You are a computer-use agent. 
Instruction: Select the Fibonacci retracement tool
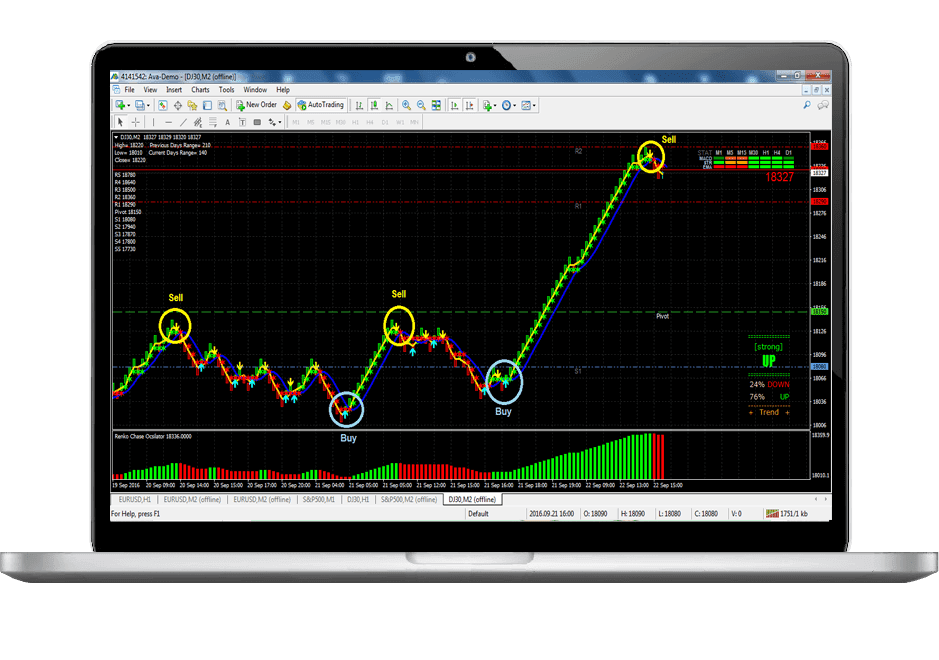click(213, 122)
